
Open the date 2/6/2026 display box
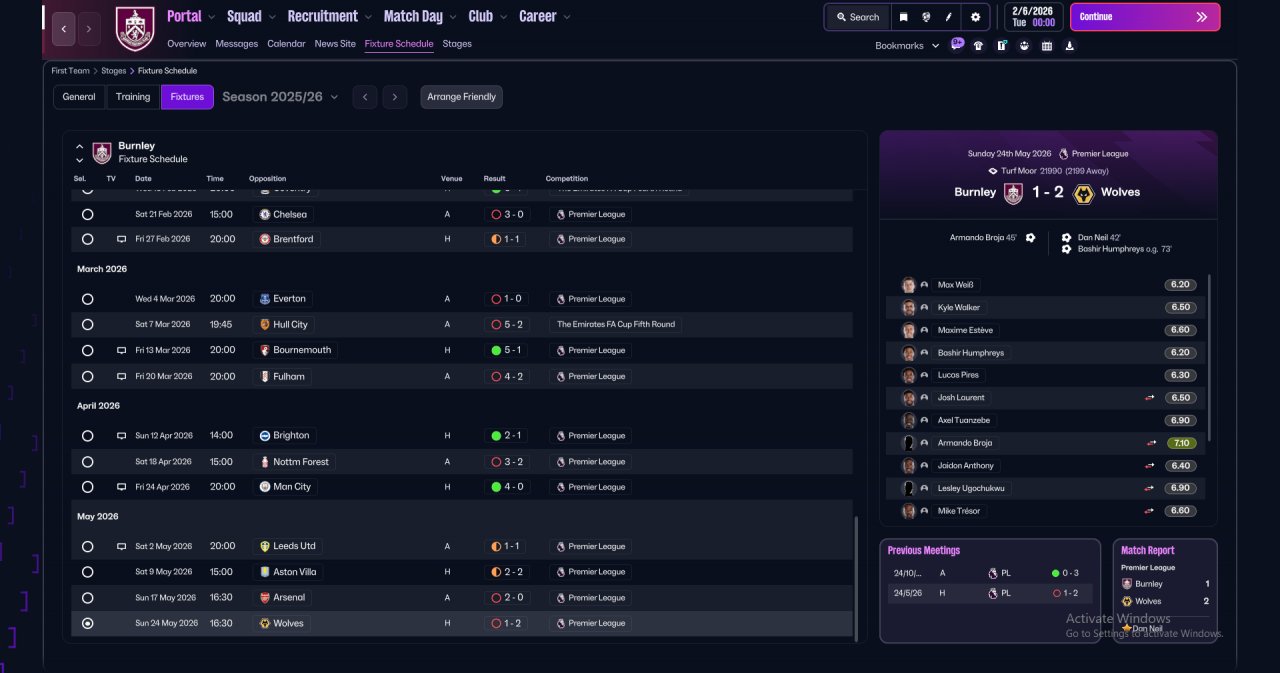point(1035,17)
